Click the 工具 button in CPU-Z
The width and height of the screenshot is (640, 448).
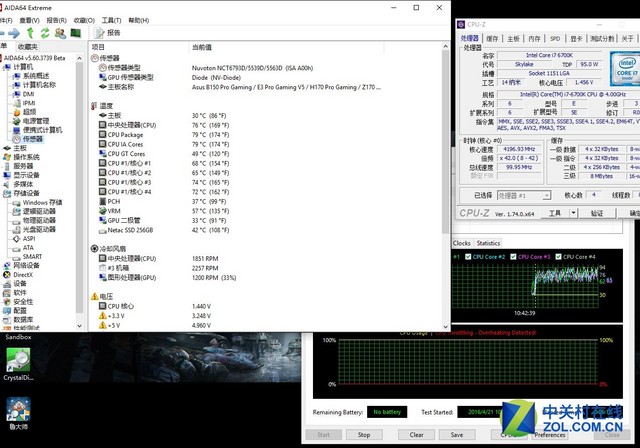(555, 213)
